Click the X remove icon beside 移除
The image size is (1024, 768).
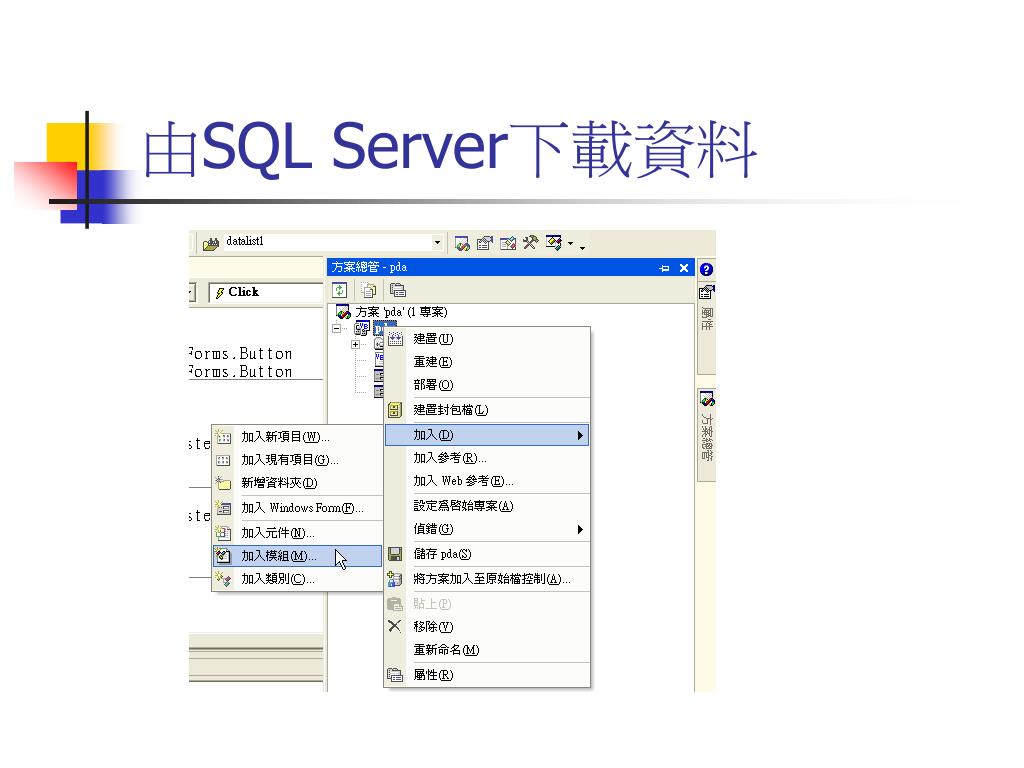click(x=394, y=626)
